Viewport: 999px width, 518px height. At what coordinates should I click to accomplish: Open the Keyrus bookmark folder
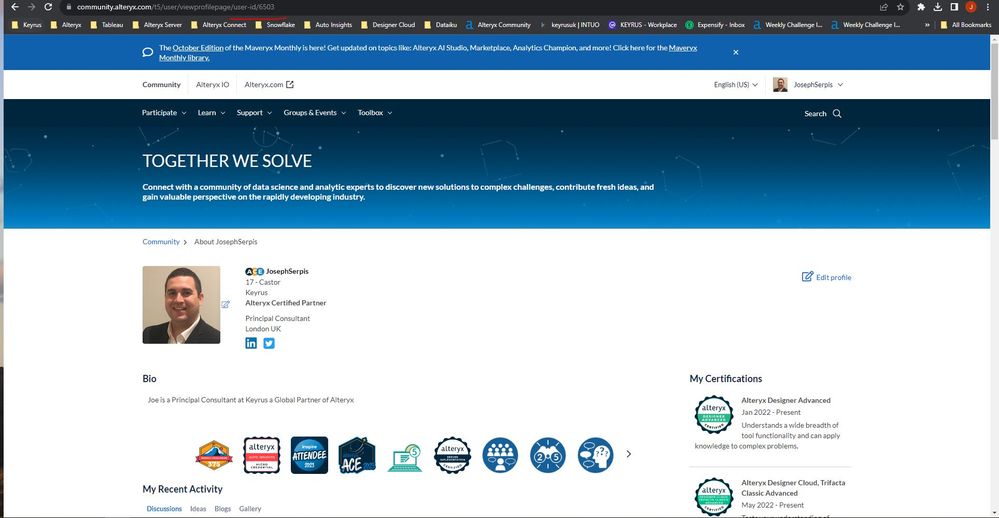[26, 25]
